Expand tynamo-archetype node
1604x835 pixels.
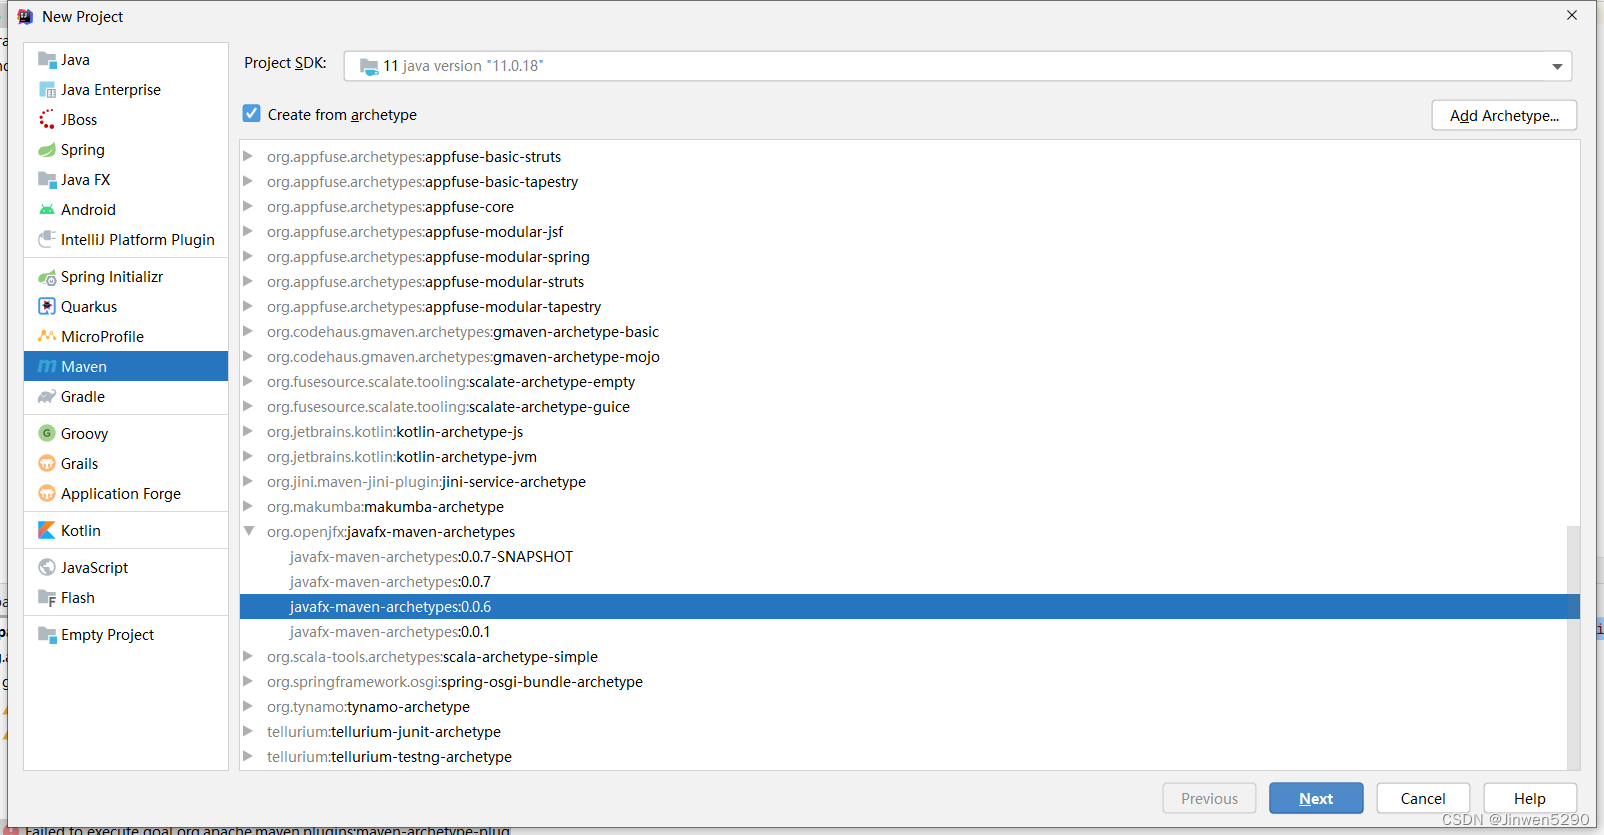pyautogui.click(x=248, y=706)
